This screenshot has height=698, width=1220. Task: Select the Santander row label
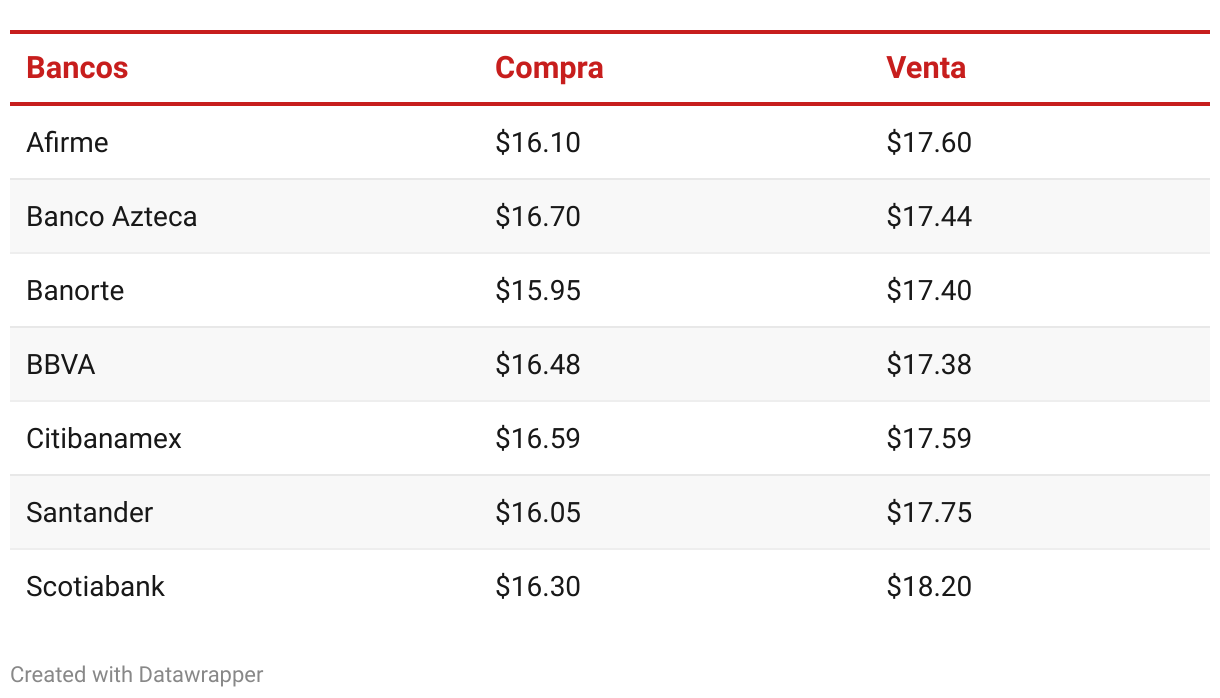(x=90, y=512)
